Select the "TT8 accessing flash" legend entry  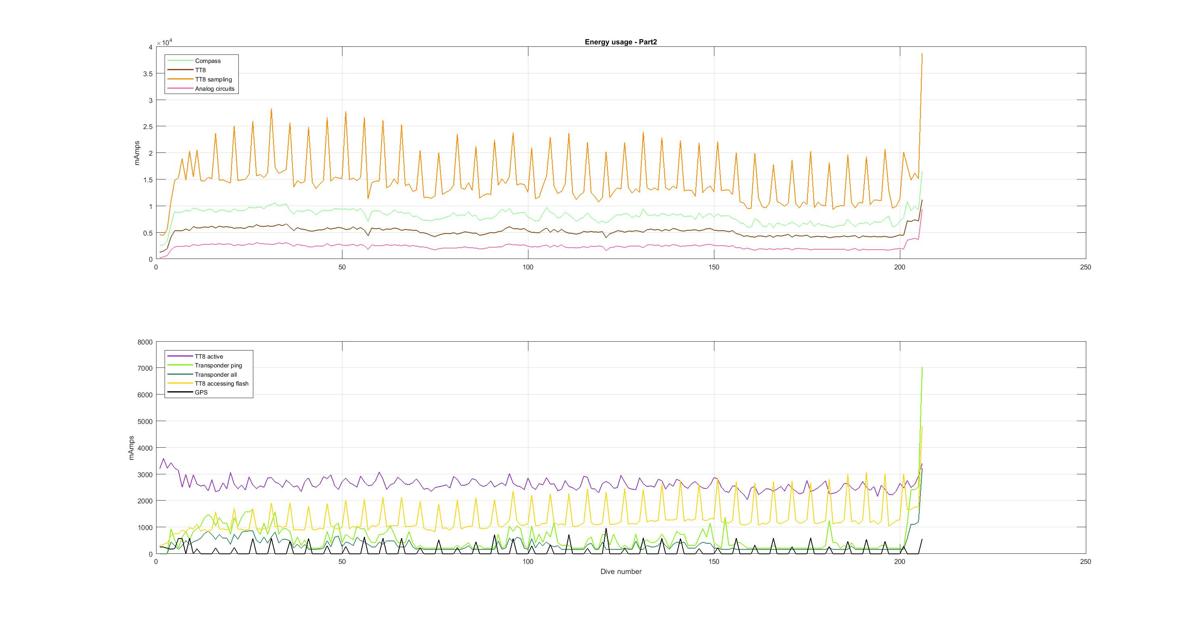210,384
